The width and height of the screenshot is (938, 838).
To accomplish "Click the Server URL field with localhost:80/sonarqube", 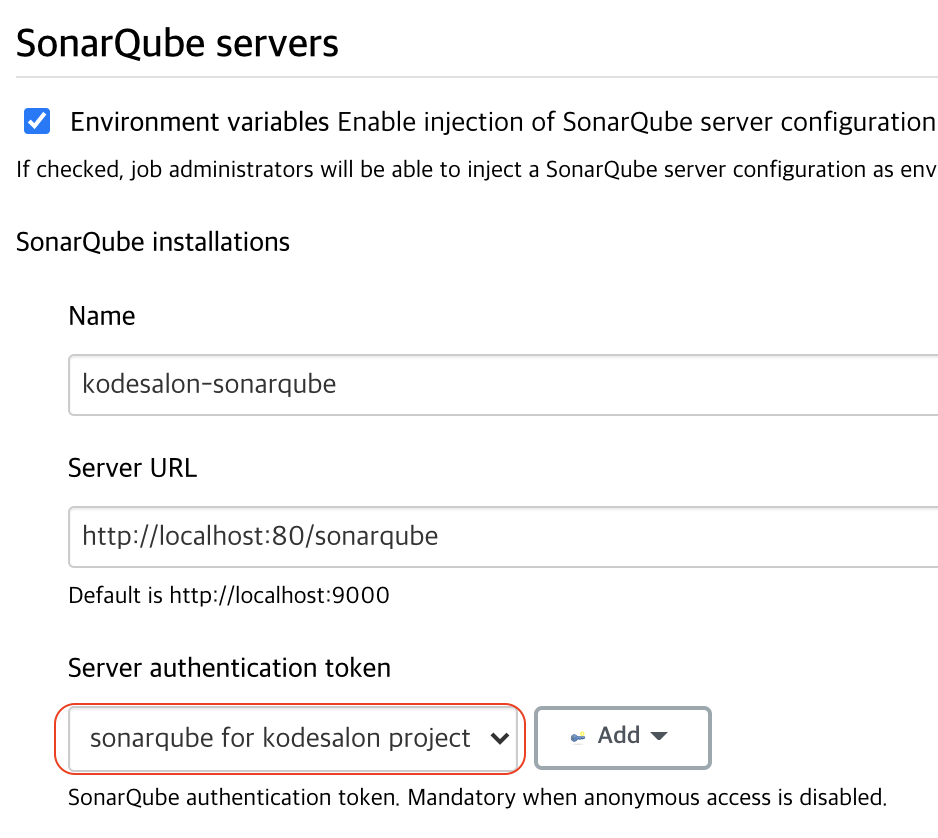I will 400,537.
